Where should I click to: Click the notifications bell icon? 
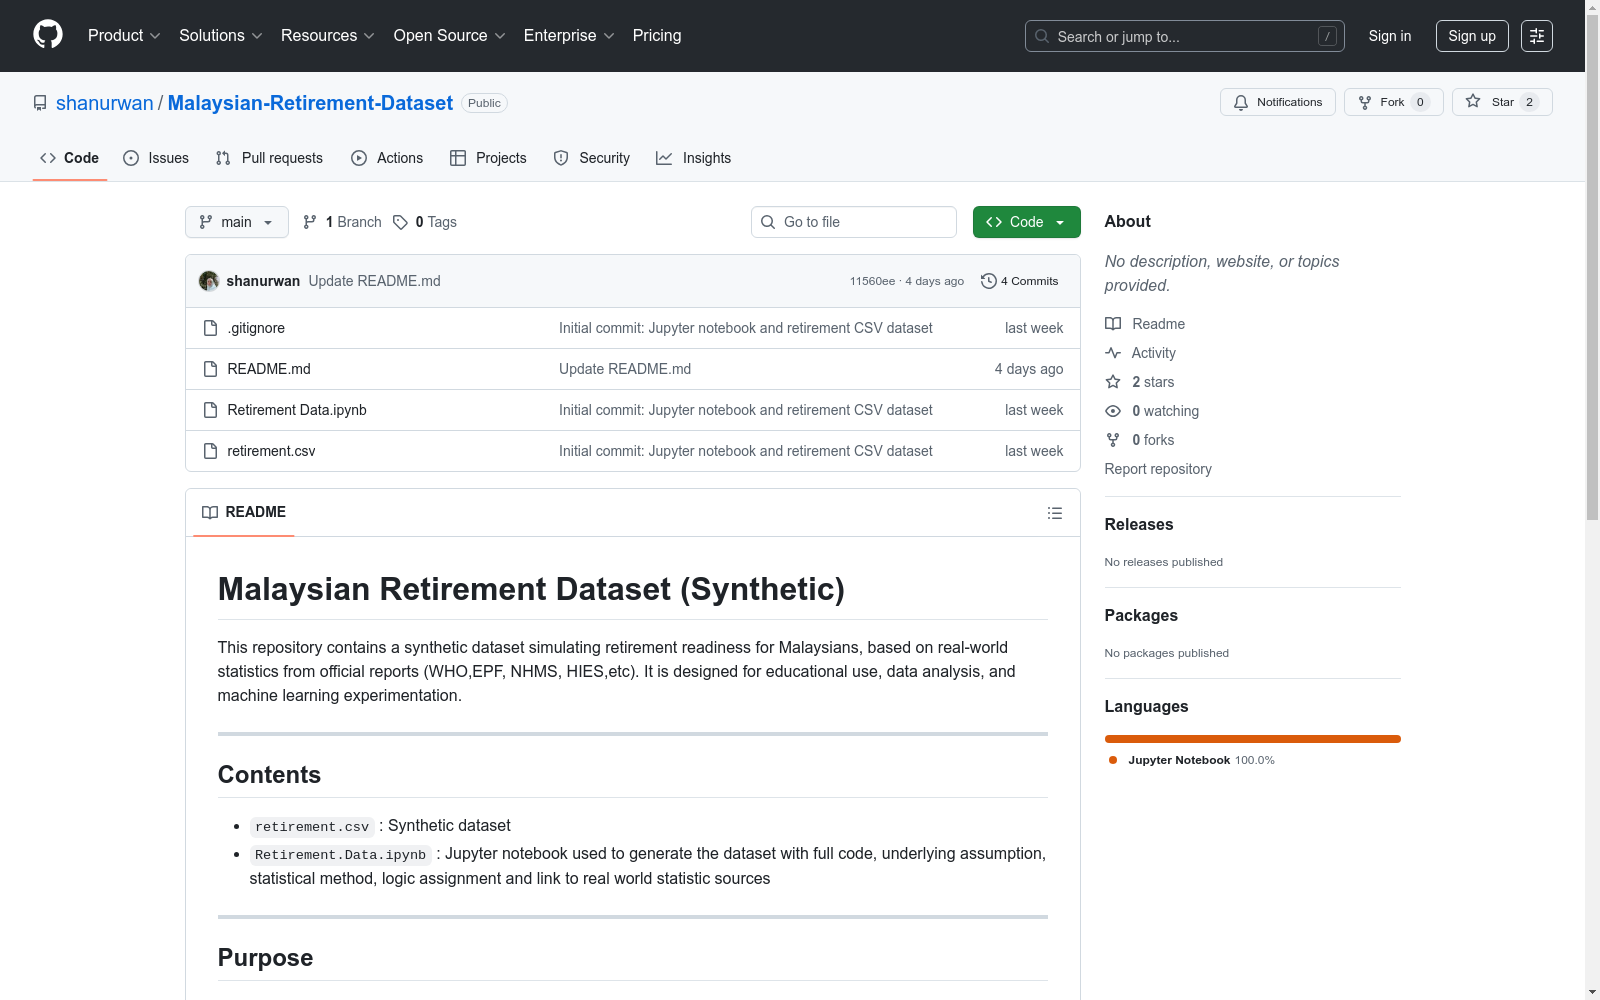pyautogui.click(x=1241, y=102)
